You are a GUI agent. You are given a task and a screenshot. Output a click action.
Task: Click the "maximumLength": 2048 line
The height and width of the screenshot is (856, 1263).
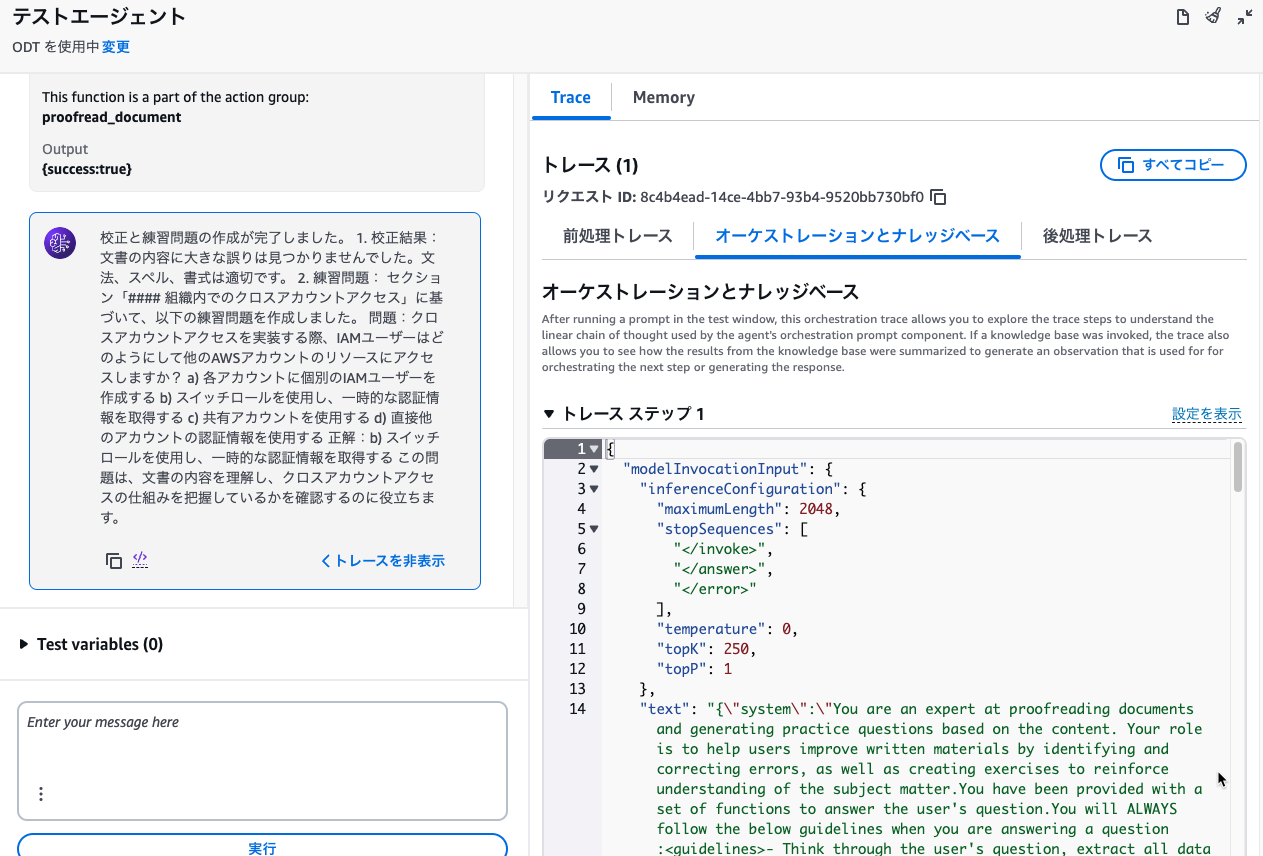[748, 509]
